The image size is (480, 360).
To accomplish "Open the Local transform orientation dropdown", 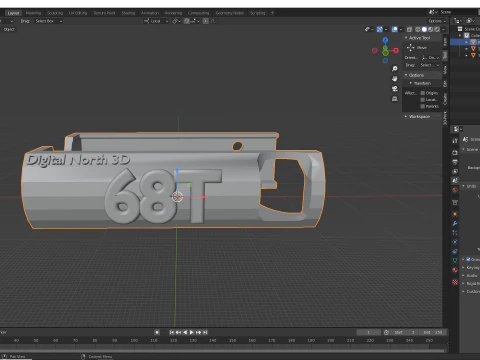I will [156, 21].
